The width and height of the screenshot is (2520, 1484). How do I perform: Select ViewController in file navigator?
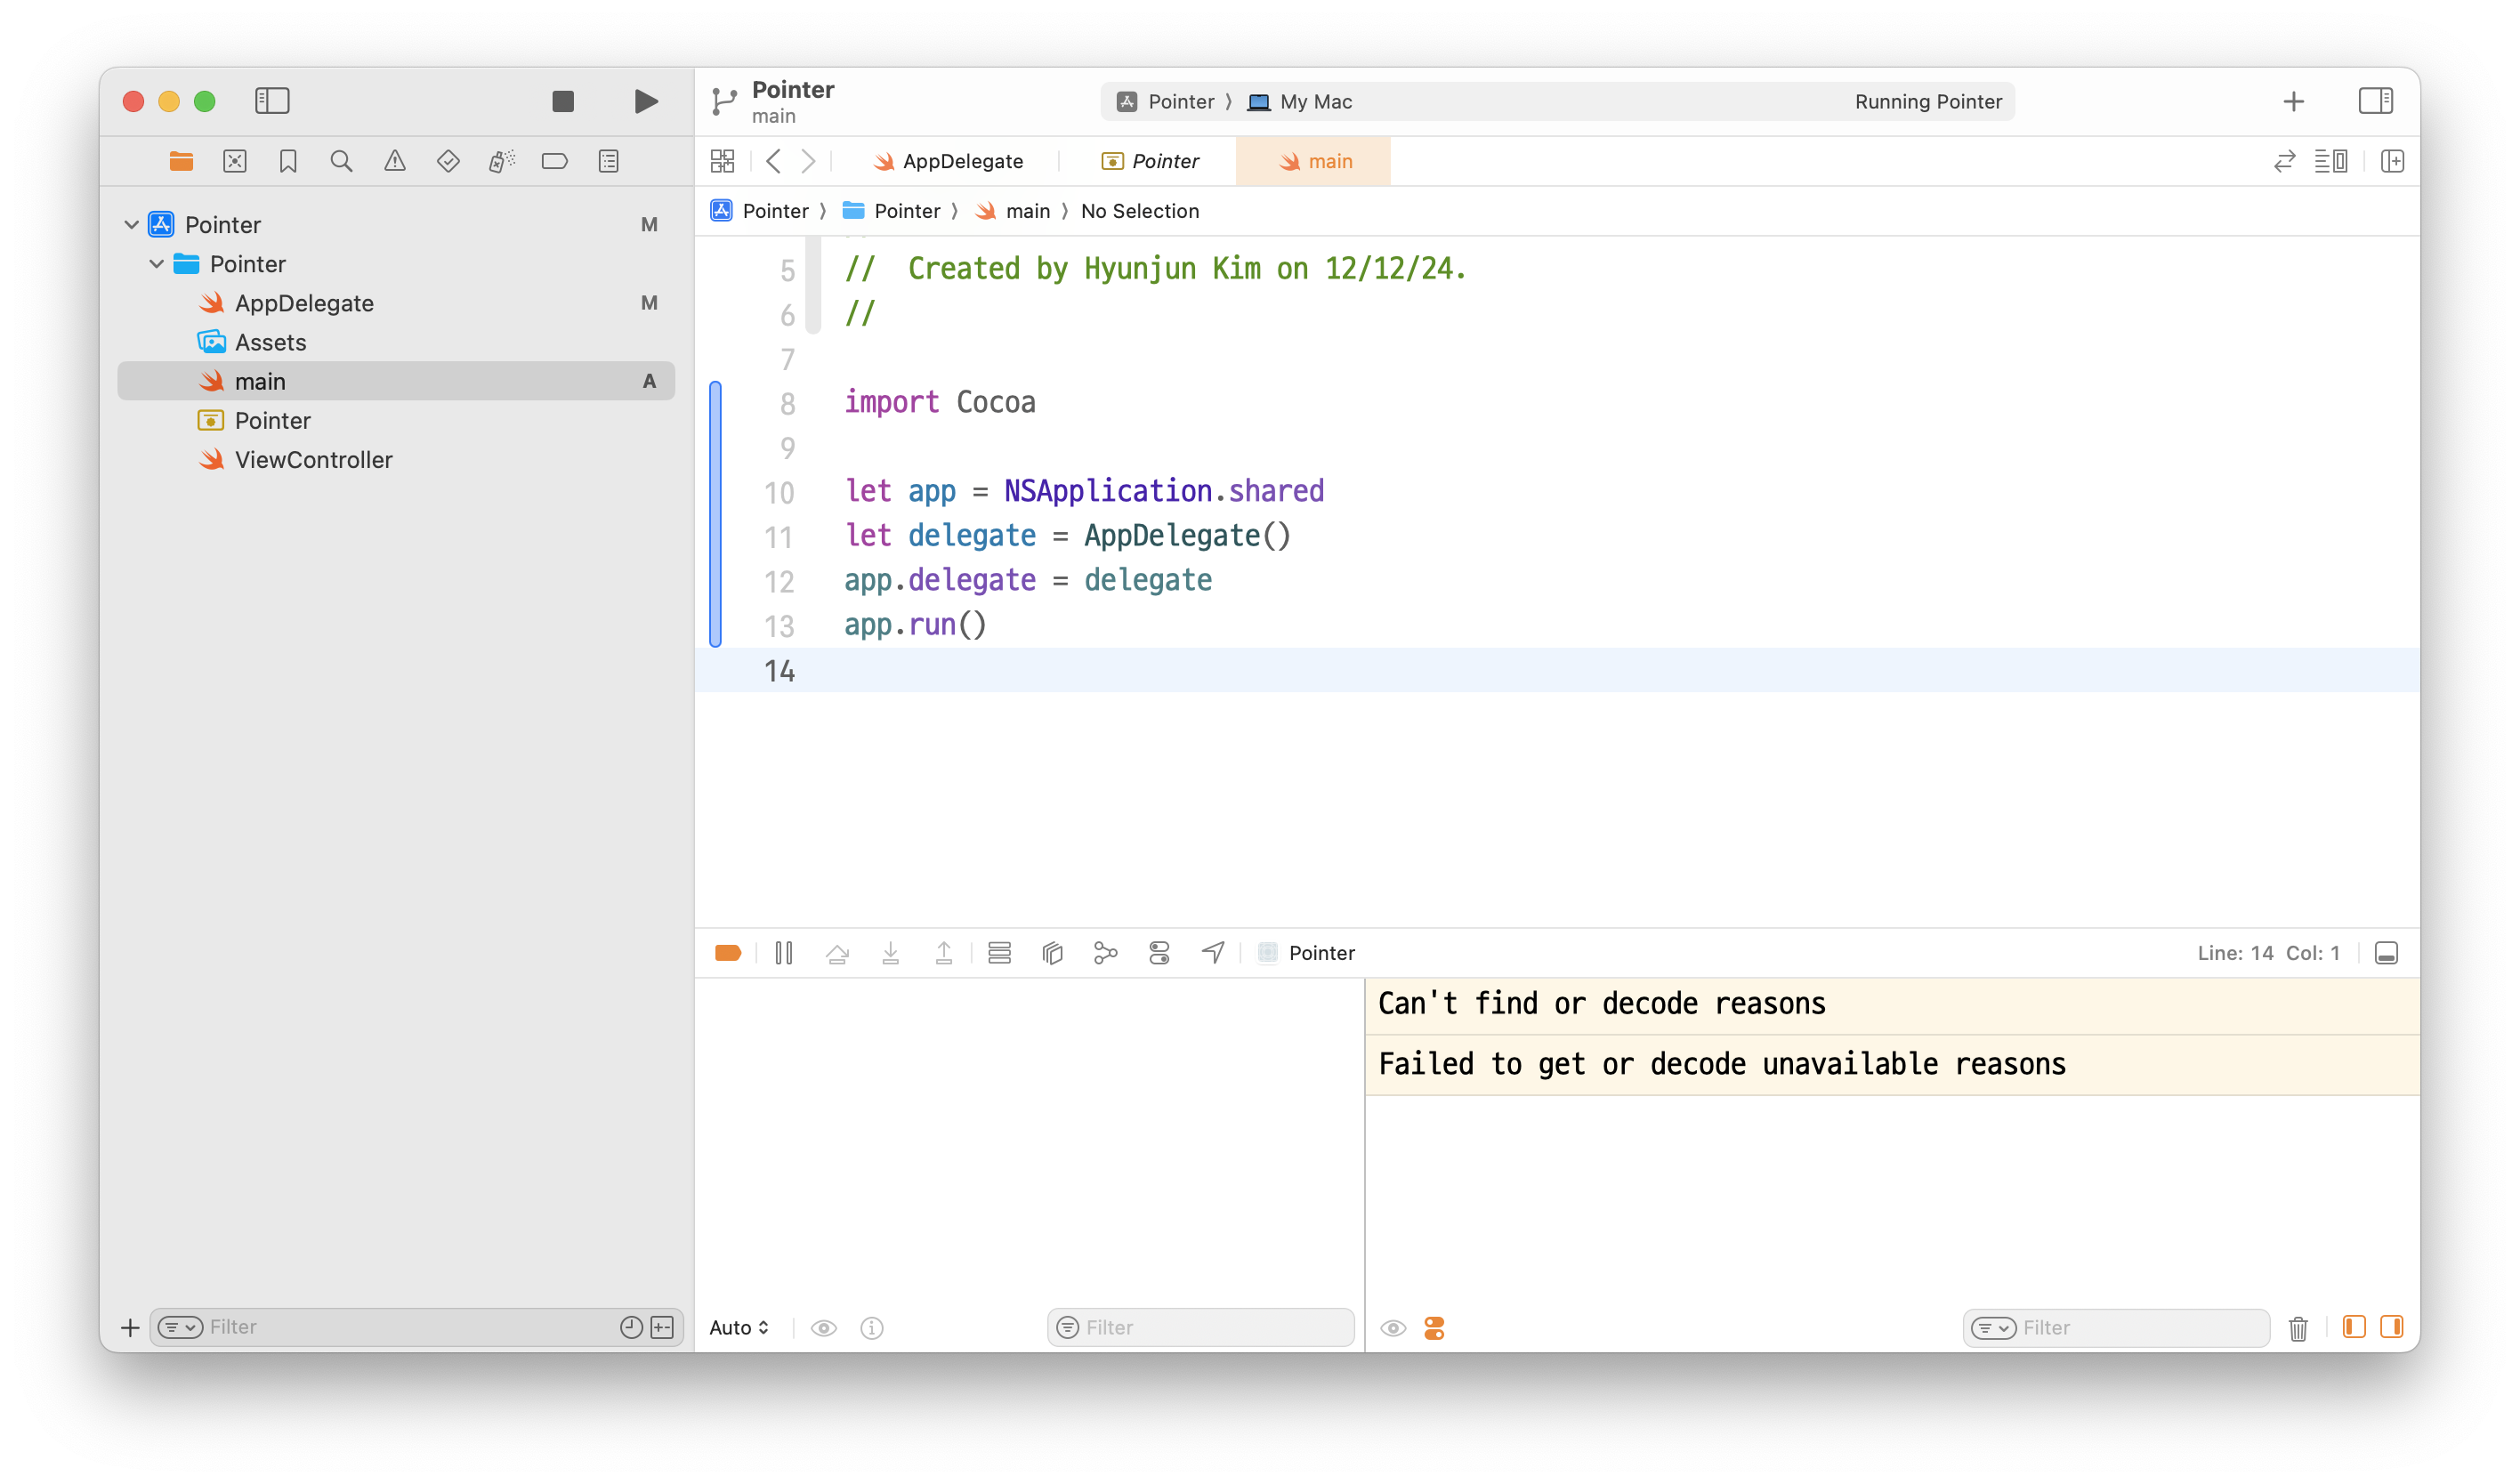pos(313,460)
